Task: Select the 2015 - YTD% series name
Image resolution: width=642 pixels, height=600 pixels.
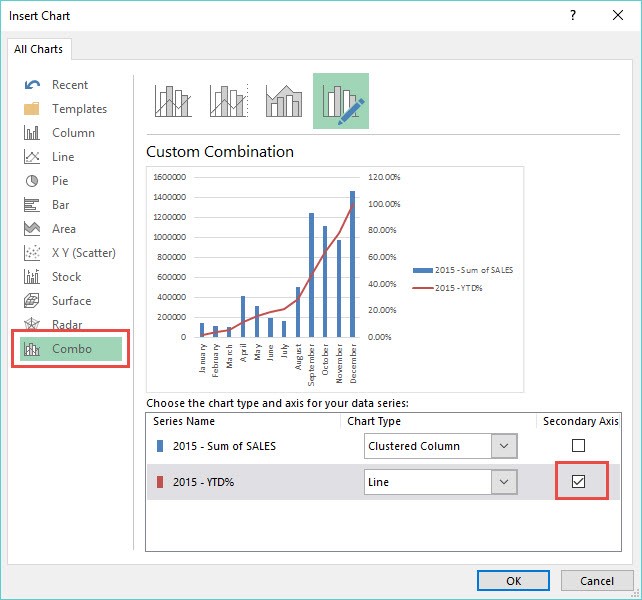Action: coord(203,482)
